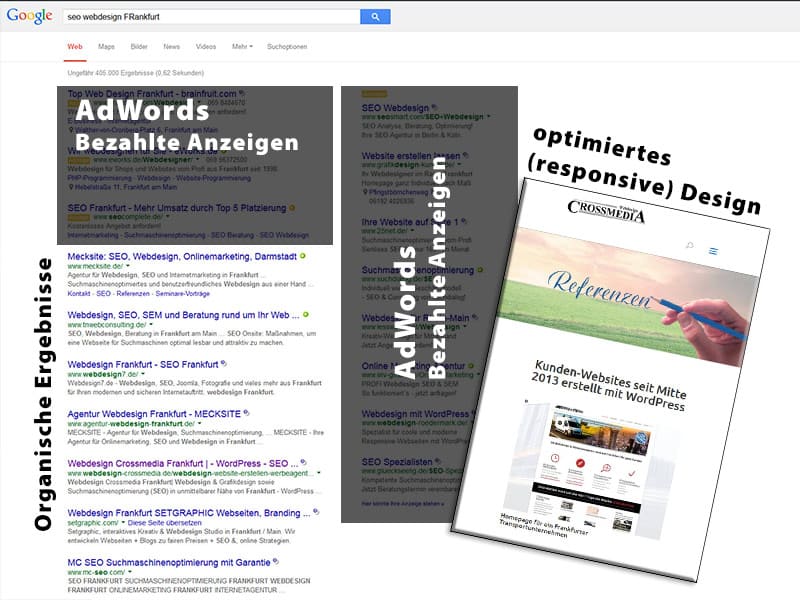Screen dimensions: 800x600
Task: Open sidebar ad 'Website erstellen lassen'
Action: (x=411, y=156)
